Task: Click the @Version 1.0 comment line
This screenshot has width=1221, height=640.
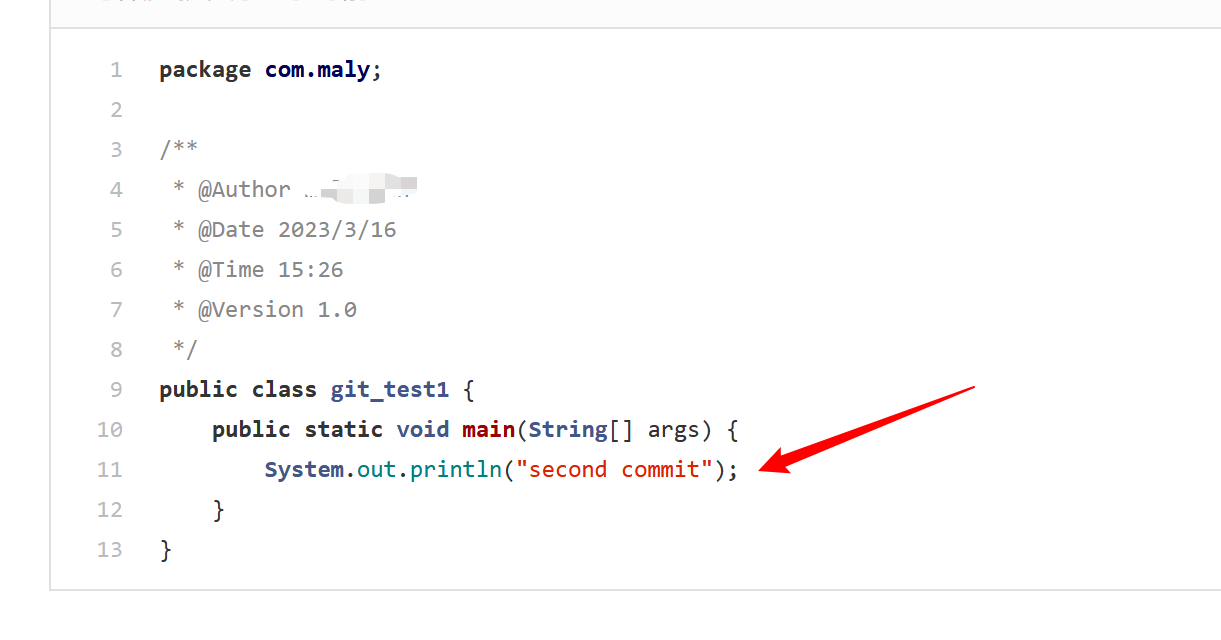Action: [277, 310]
